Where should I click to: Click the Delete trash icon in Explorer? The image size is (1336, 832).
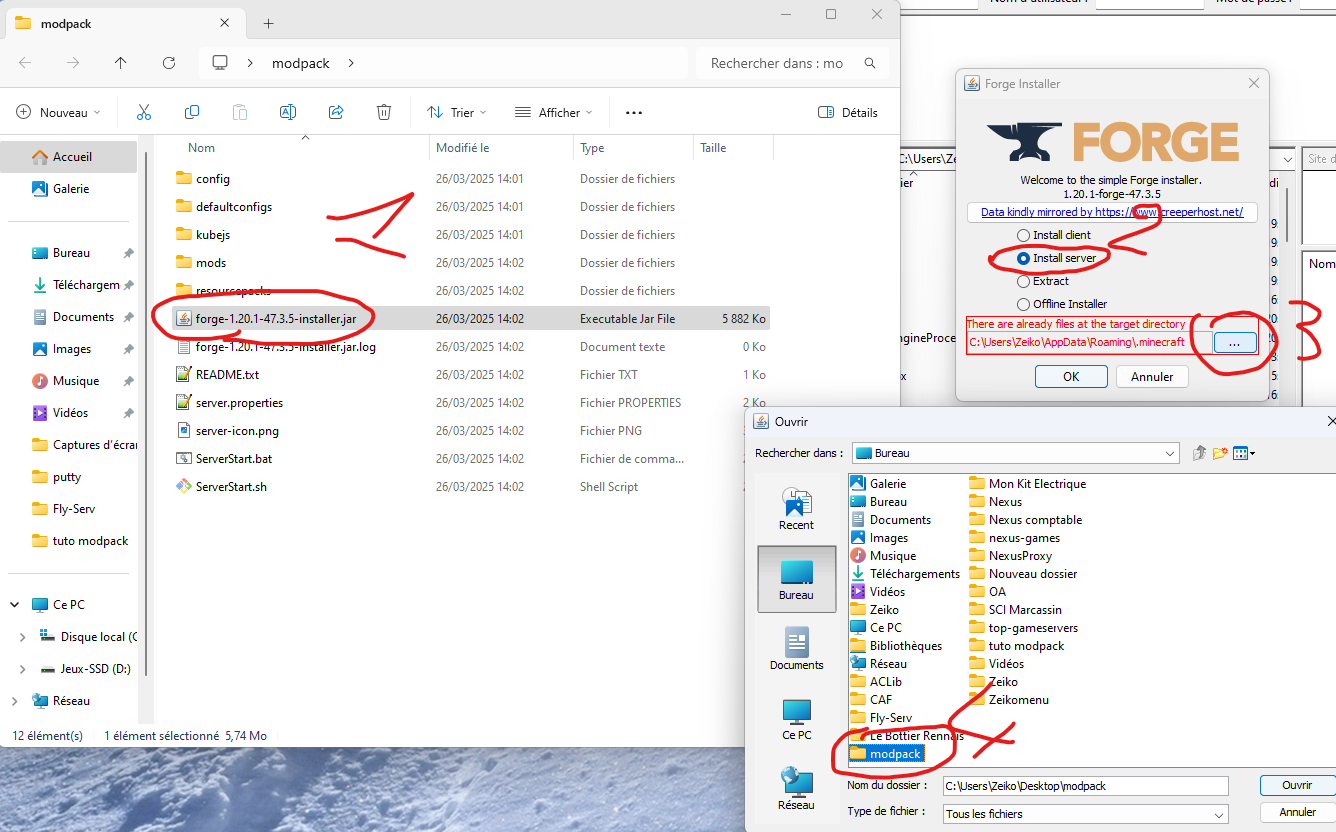[x=384, y=112]
